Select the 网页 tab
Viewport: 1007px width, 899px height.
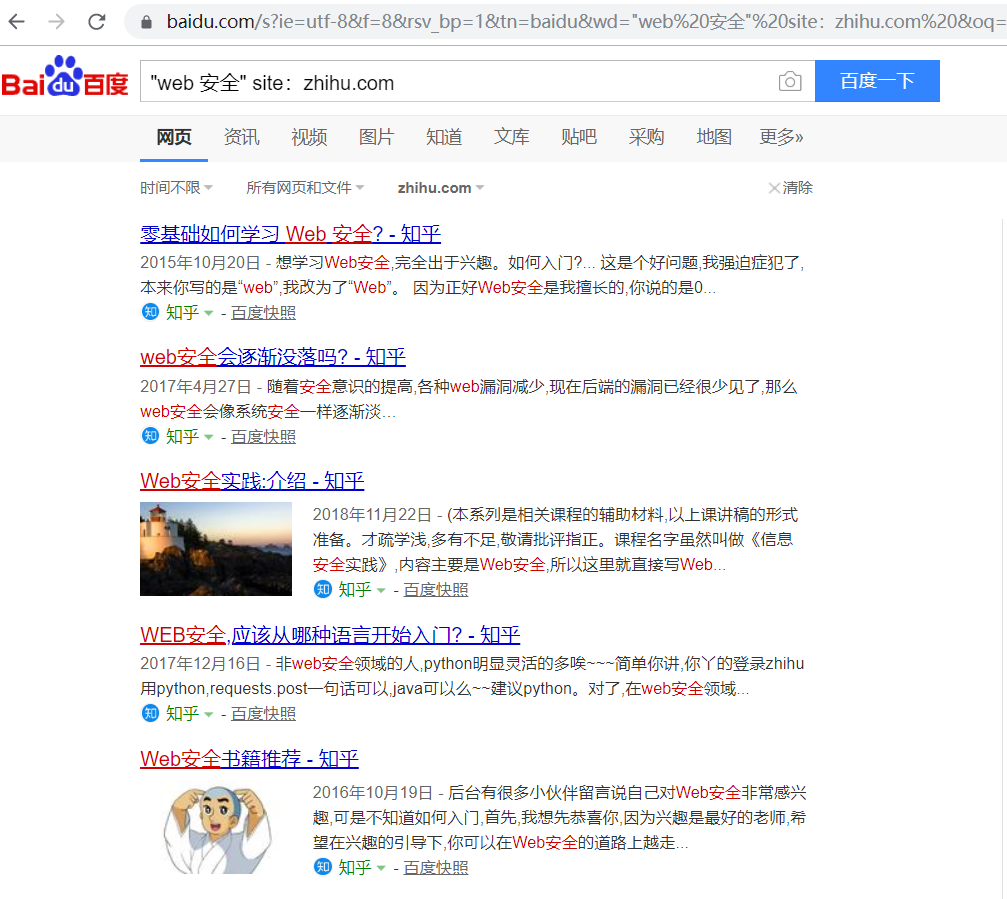(174, 137)
